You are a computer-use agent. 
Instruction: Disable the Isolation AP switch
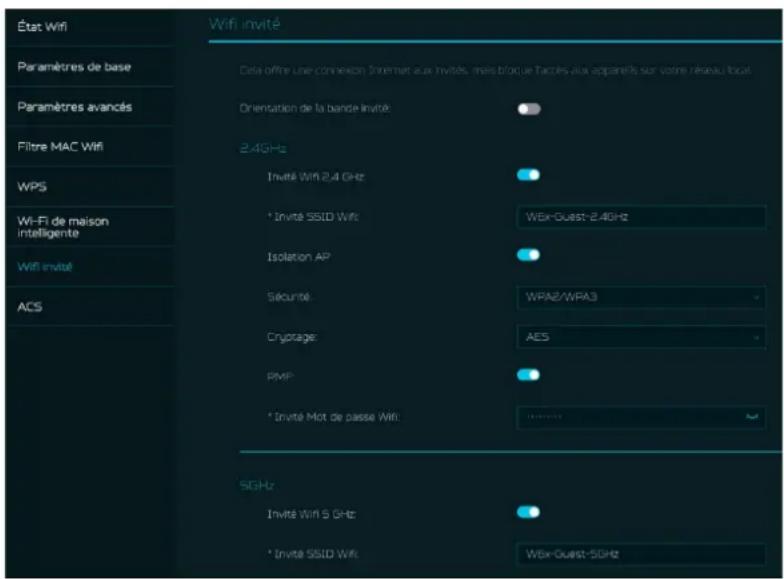click(x=528, y=254)
